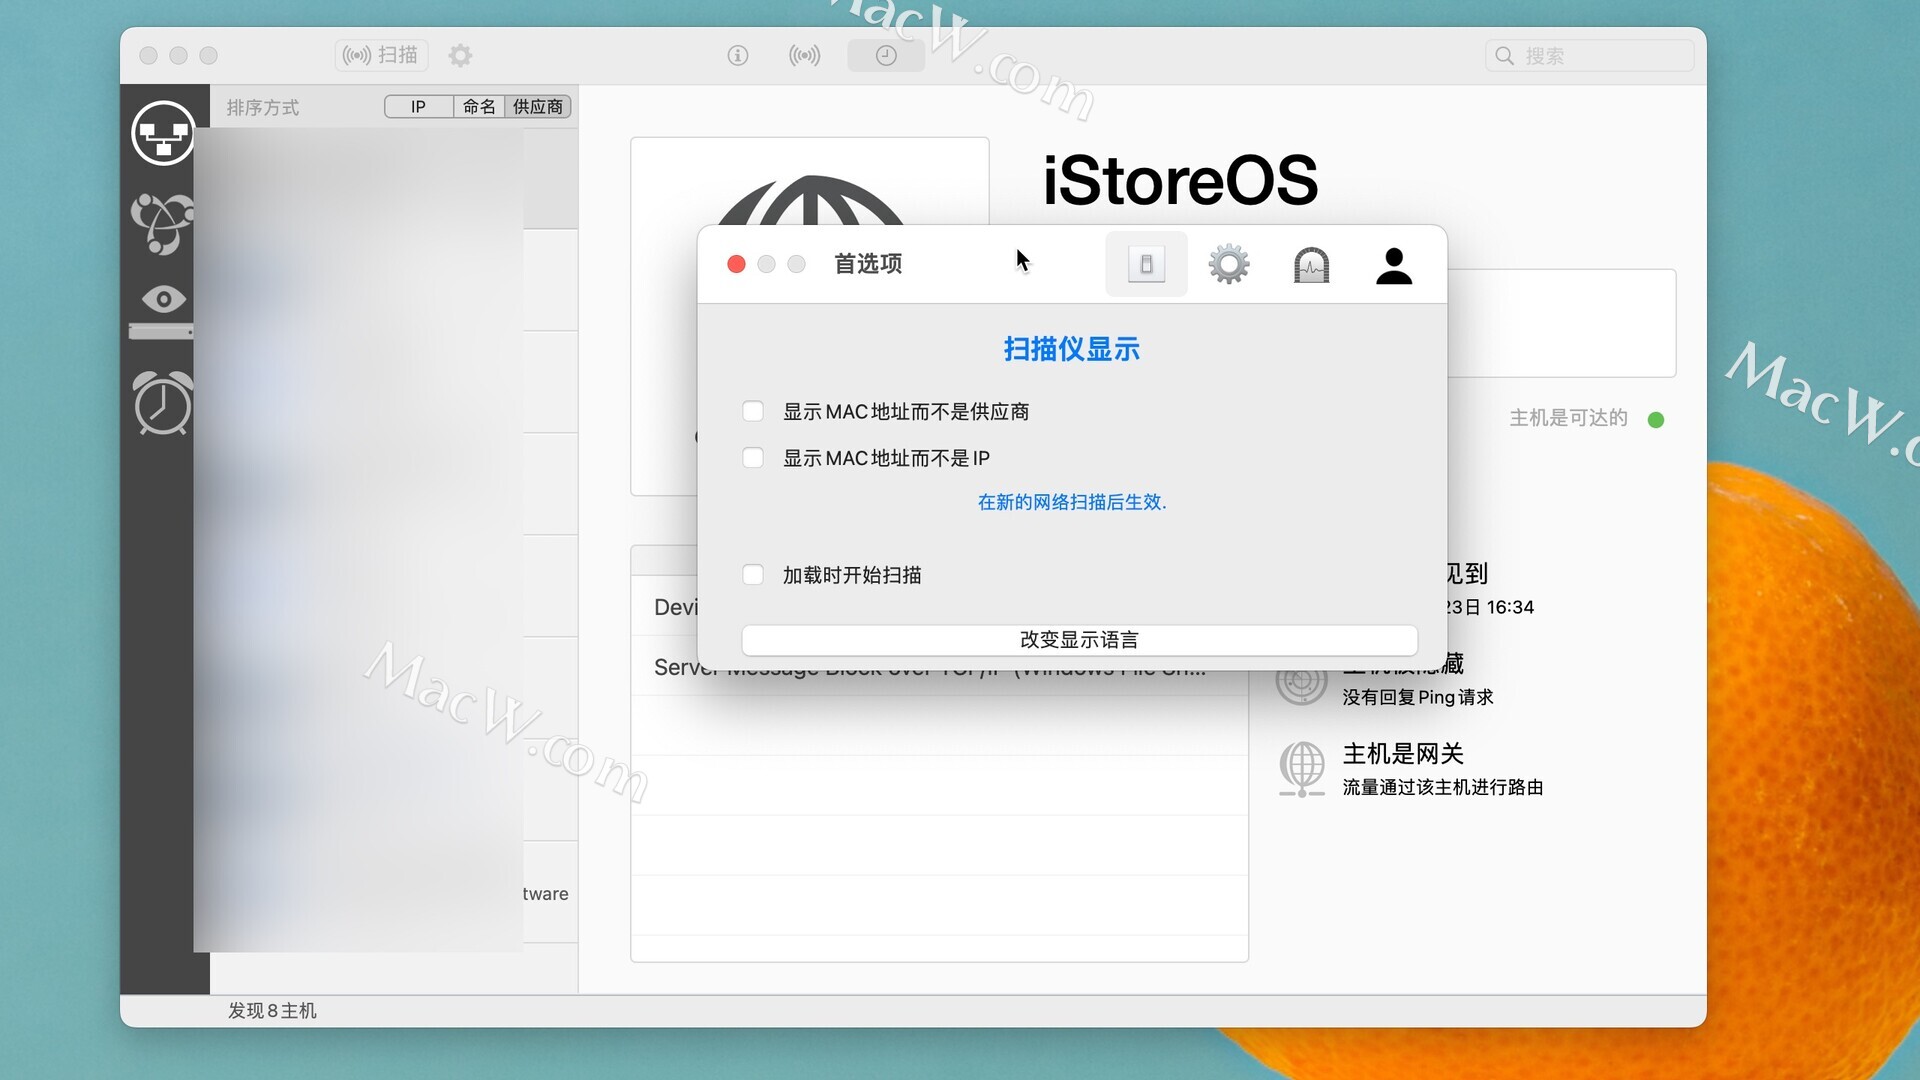Click the 排序方式 label
The height and width of the screenshot is (1080, 1920).
(x=263, y=107)
